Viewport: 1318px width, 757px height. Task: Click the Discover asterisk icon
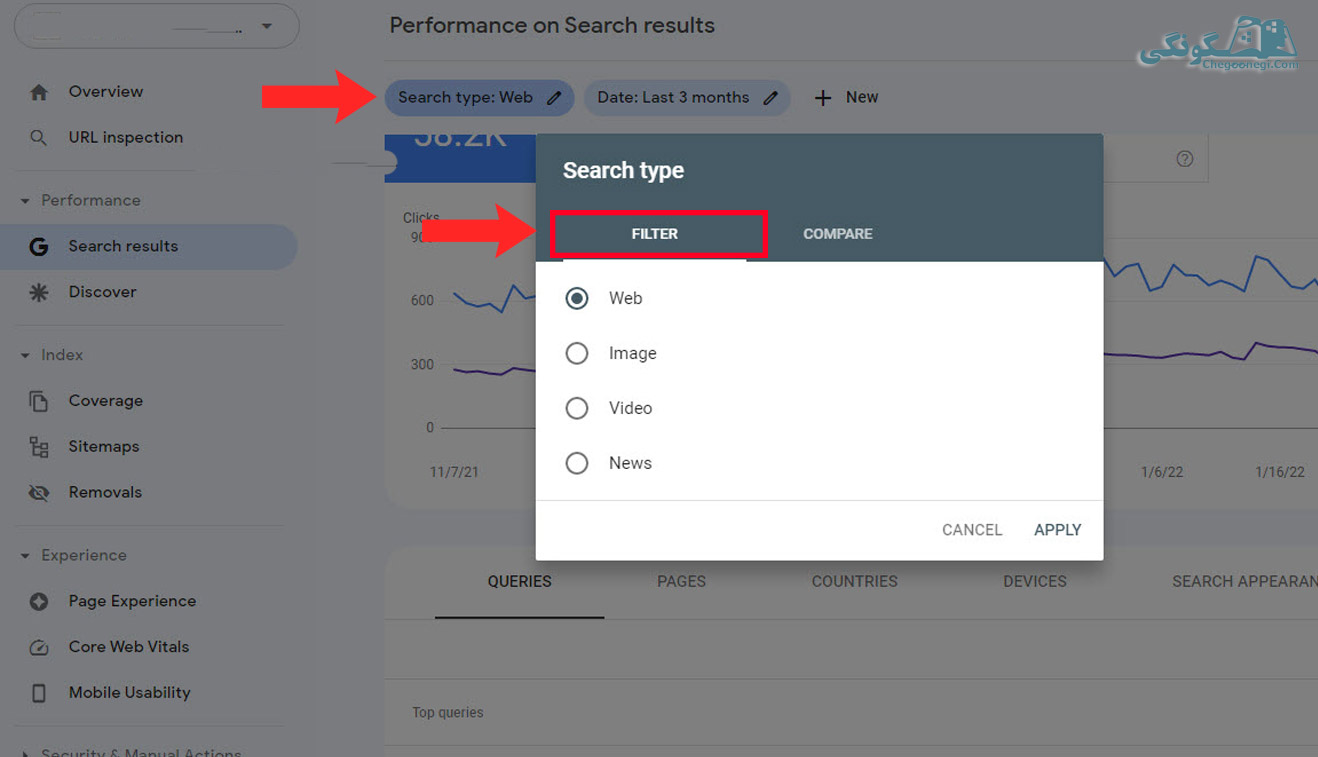39,292
